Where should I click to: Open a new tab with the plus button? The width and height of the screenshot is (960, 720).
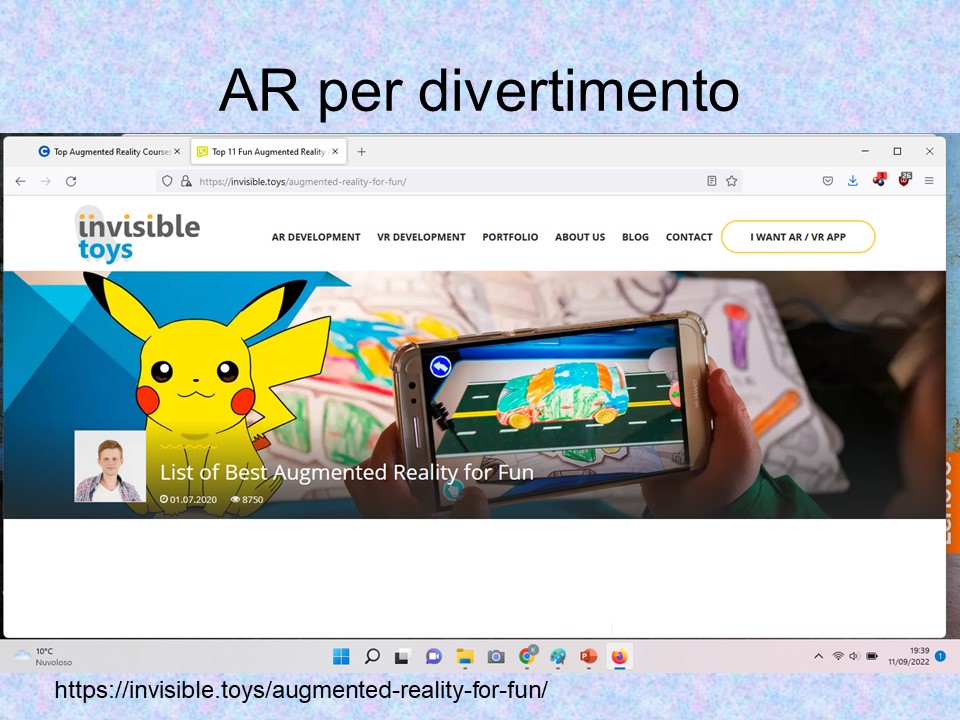click(x=361, y=152)
